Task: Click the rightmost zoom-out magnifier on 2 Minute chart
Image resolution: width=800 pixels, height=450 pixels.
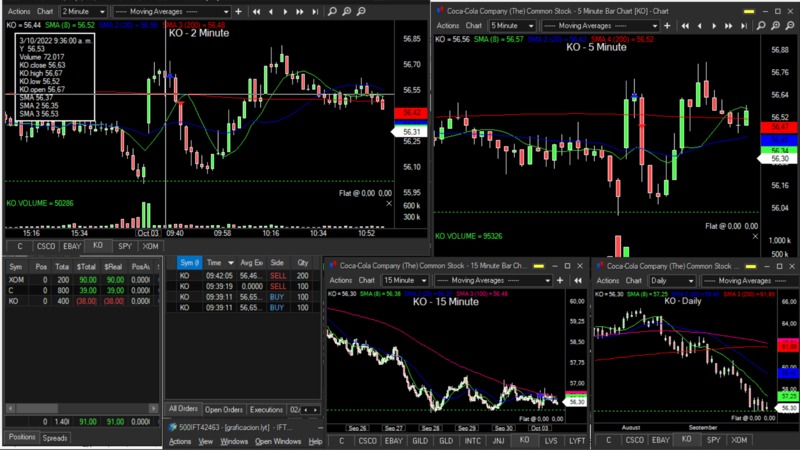Action: 359,12
